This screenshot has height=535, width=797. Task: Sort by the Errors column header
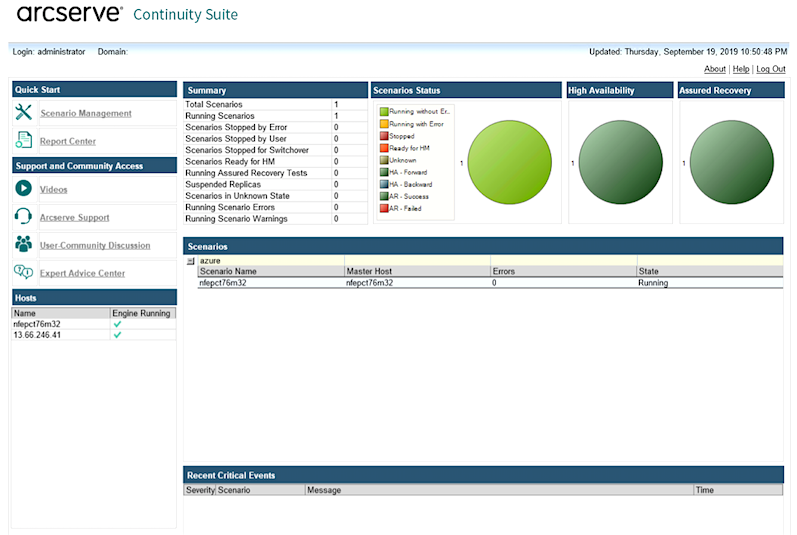[x=564, y=271]
